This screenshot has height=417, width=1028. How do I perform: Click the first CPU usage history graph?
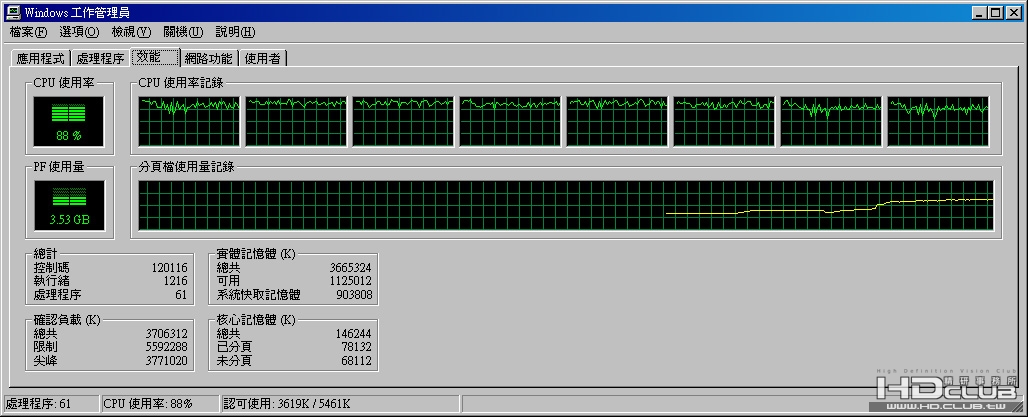189,122
